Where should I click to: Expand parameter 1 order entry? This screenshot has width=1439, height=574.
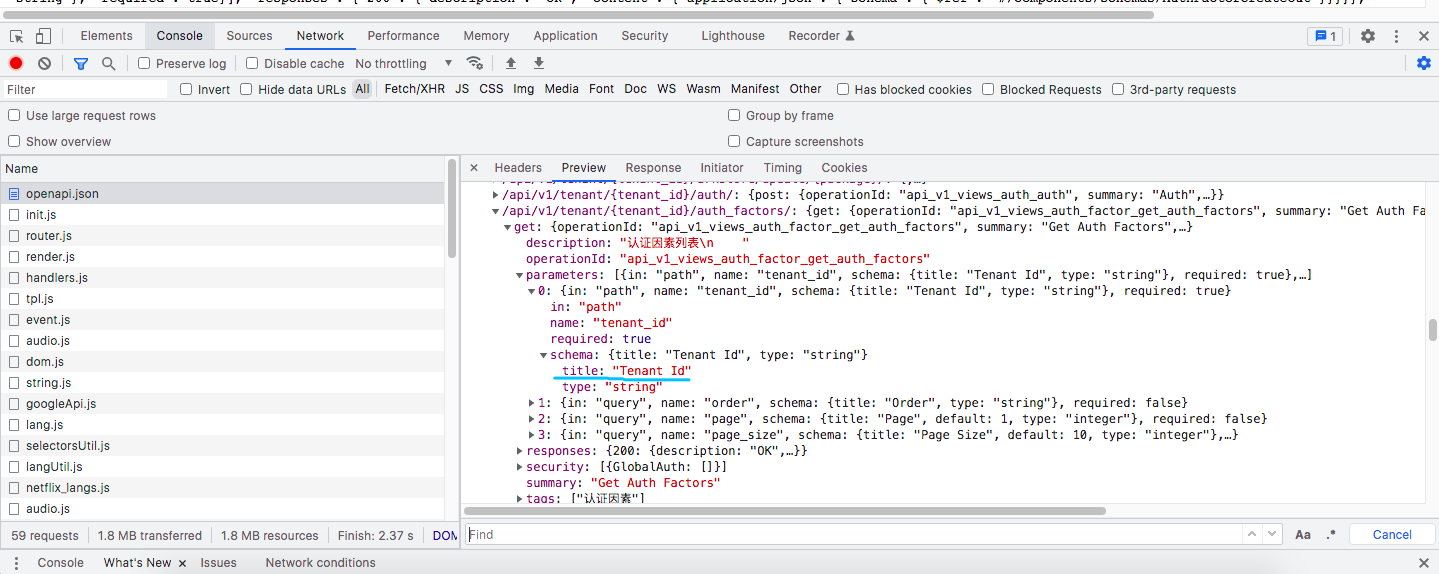(532, 403)
